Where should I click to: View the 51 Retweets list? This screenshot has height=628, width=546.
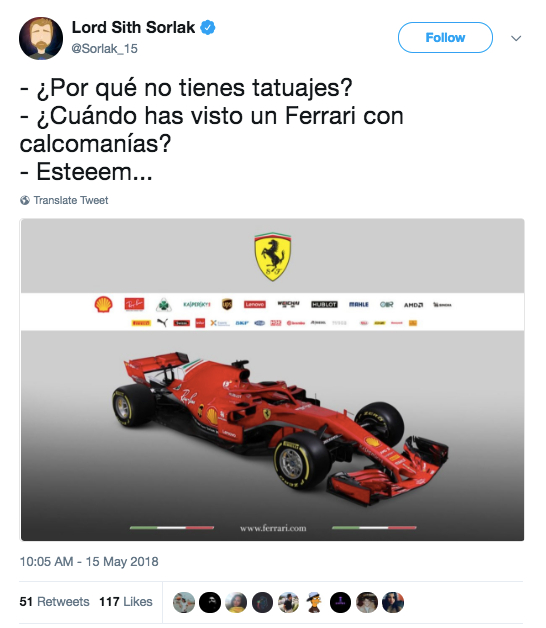54,602
